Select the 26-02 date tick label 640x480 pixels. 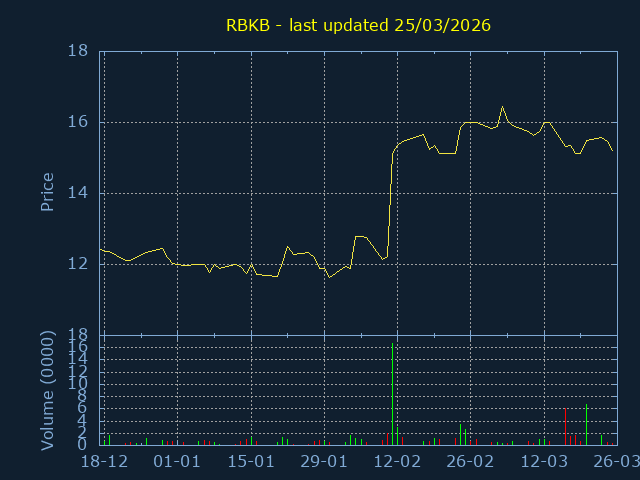coord(470,462)
